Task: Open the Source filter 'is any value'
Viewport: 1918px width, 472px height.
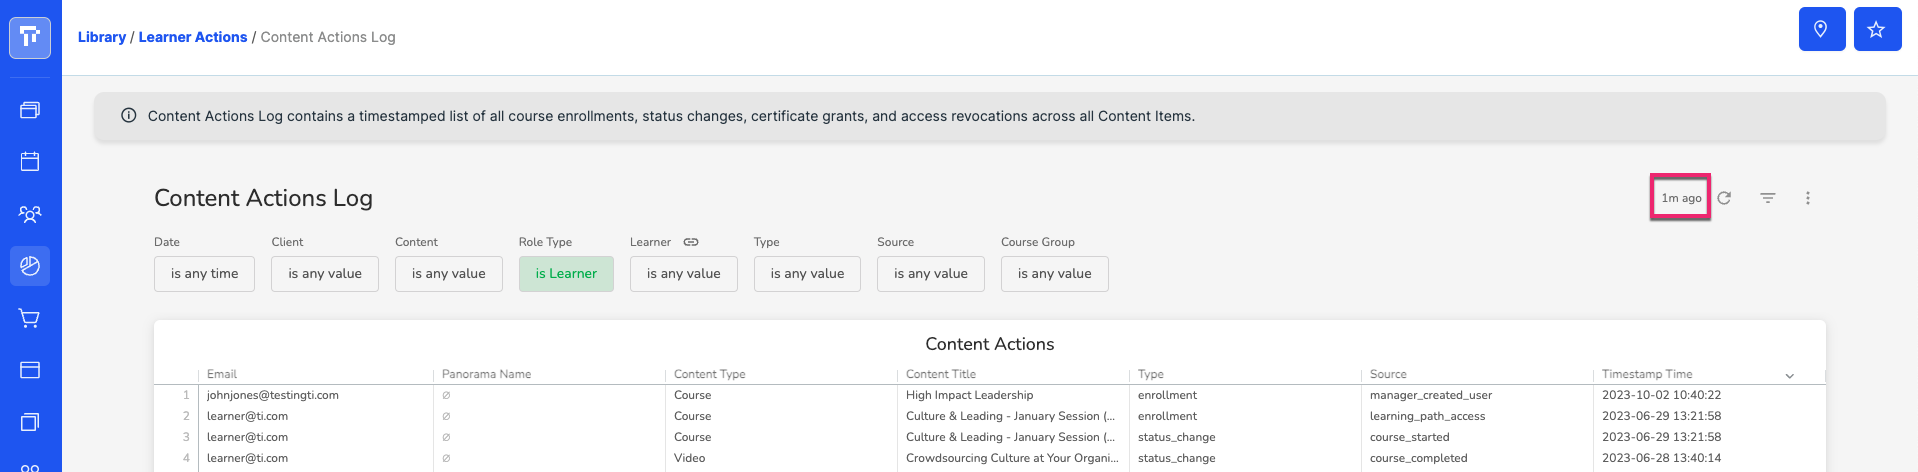Action: pyautogui.click(x=931, y=274)
